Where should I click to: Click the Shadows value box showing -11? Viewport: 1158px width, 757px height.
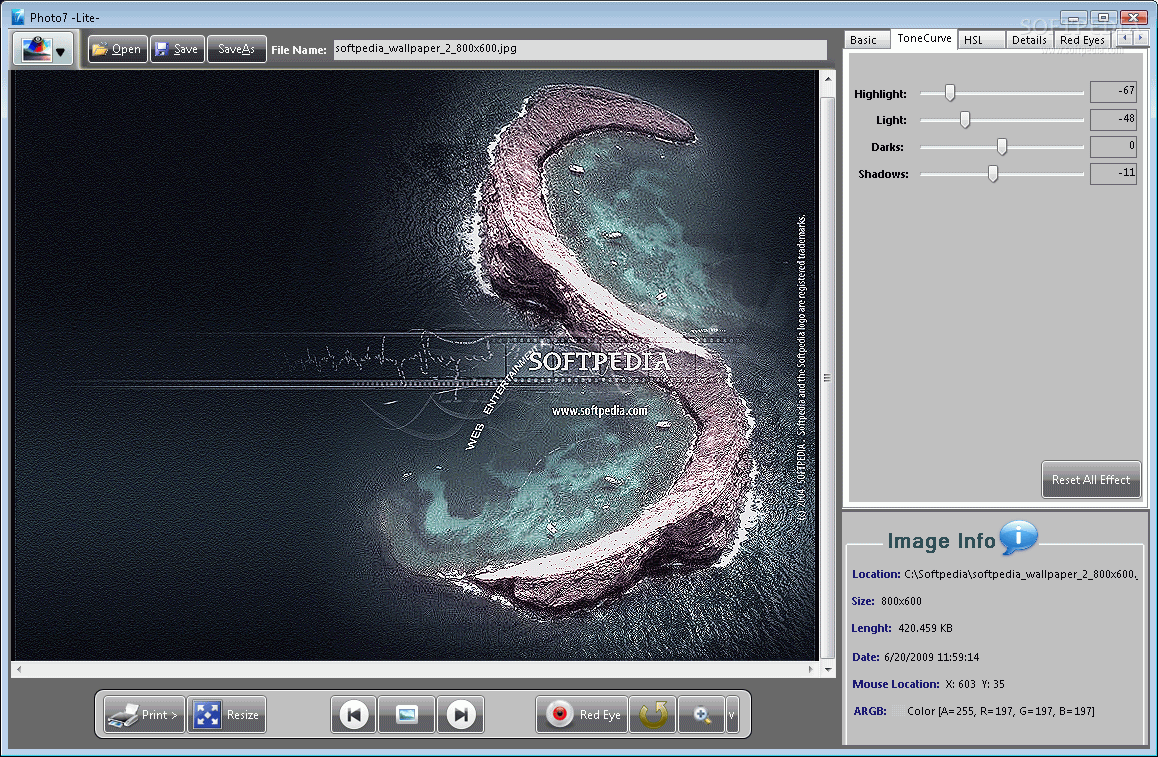point(1113,173)
